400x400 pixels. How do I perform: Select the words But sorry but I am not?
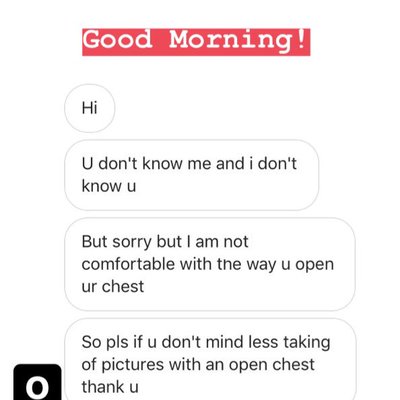tap(165, 242)
